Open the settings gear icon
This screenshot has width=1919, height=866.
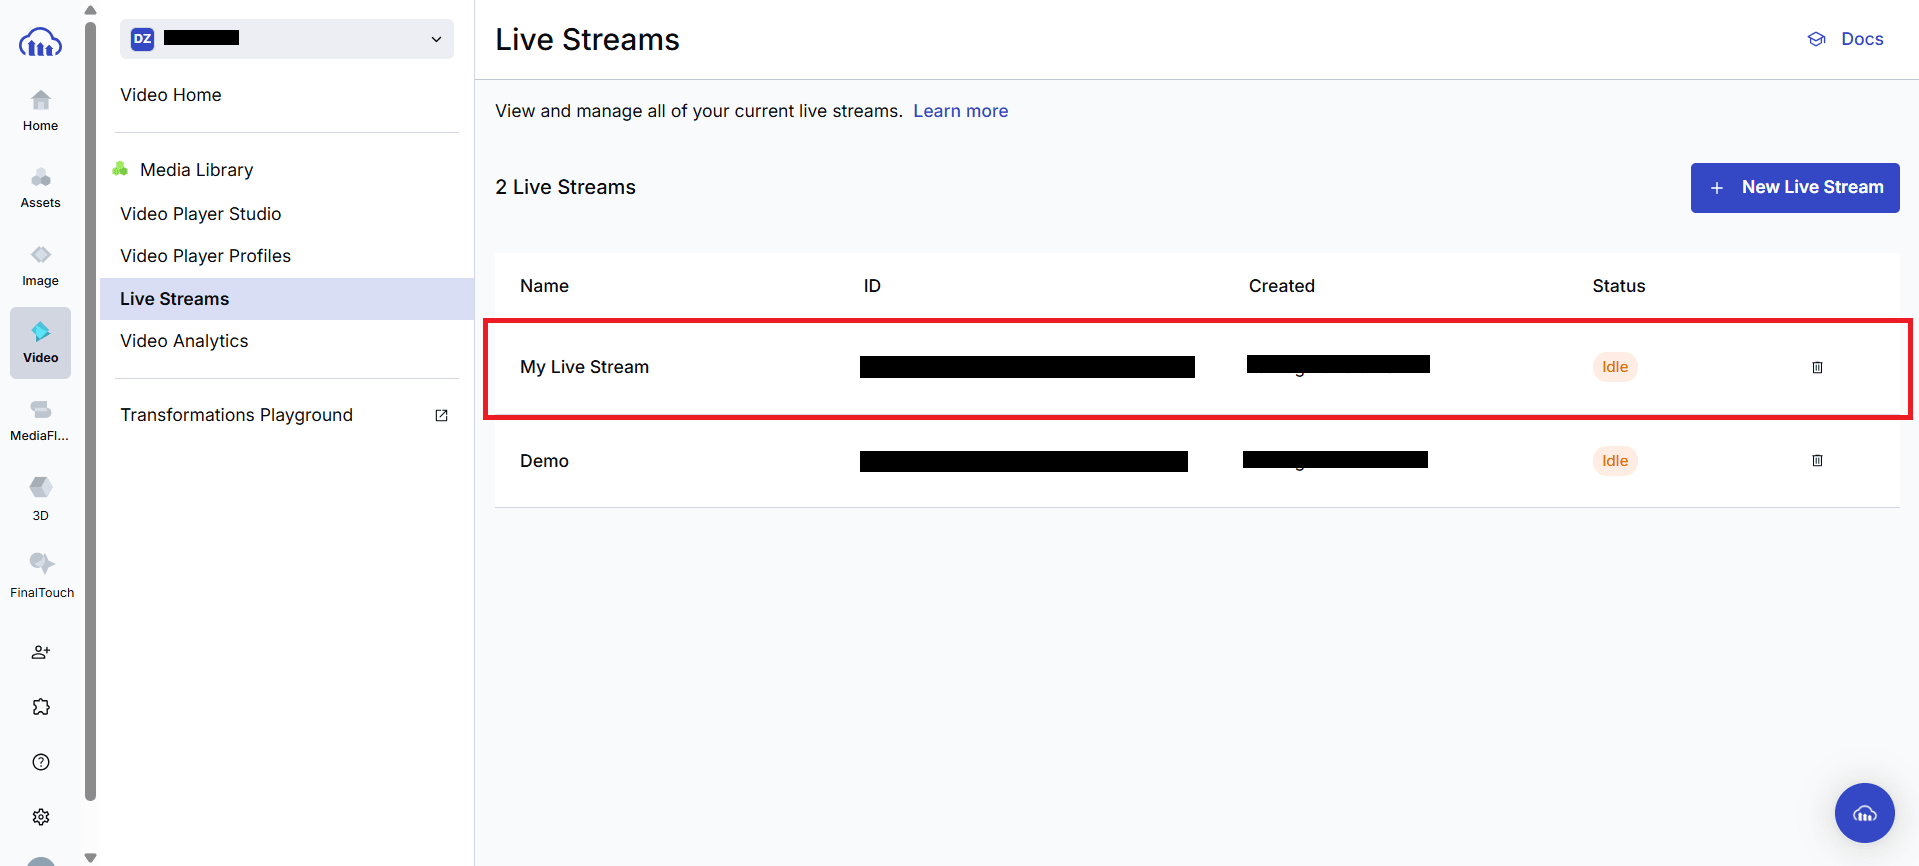pyautogui.click(x=40, y=817)
